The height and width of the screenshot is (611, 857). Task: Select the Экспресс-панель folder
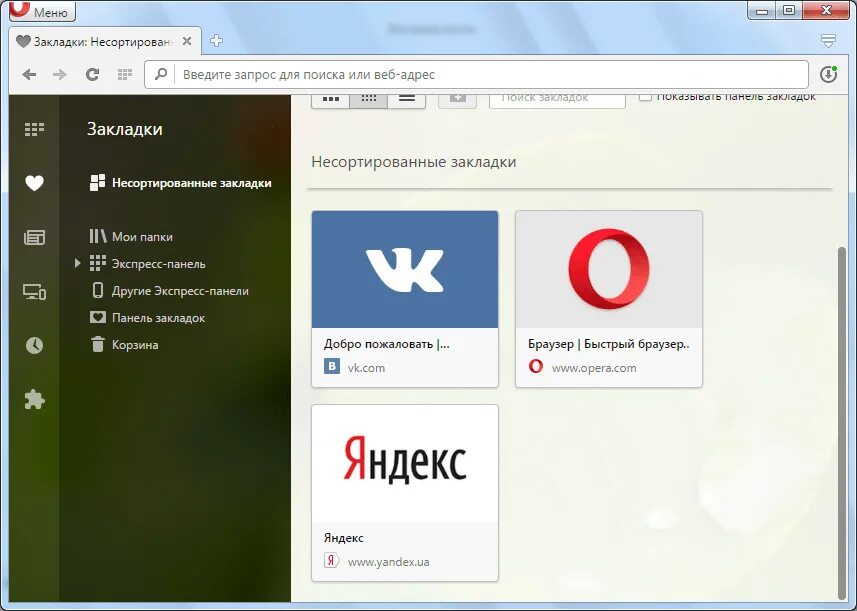coord(148,263)
